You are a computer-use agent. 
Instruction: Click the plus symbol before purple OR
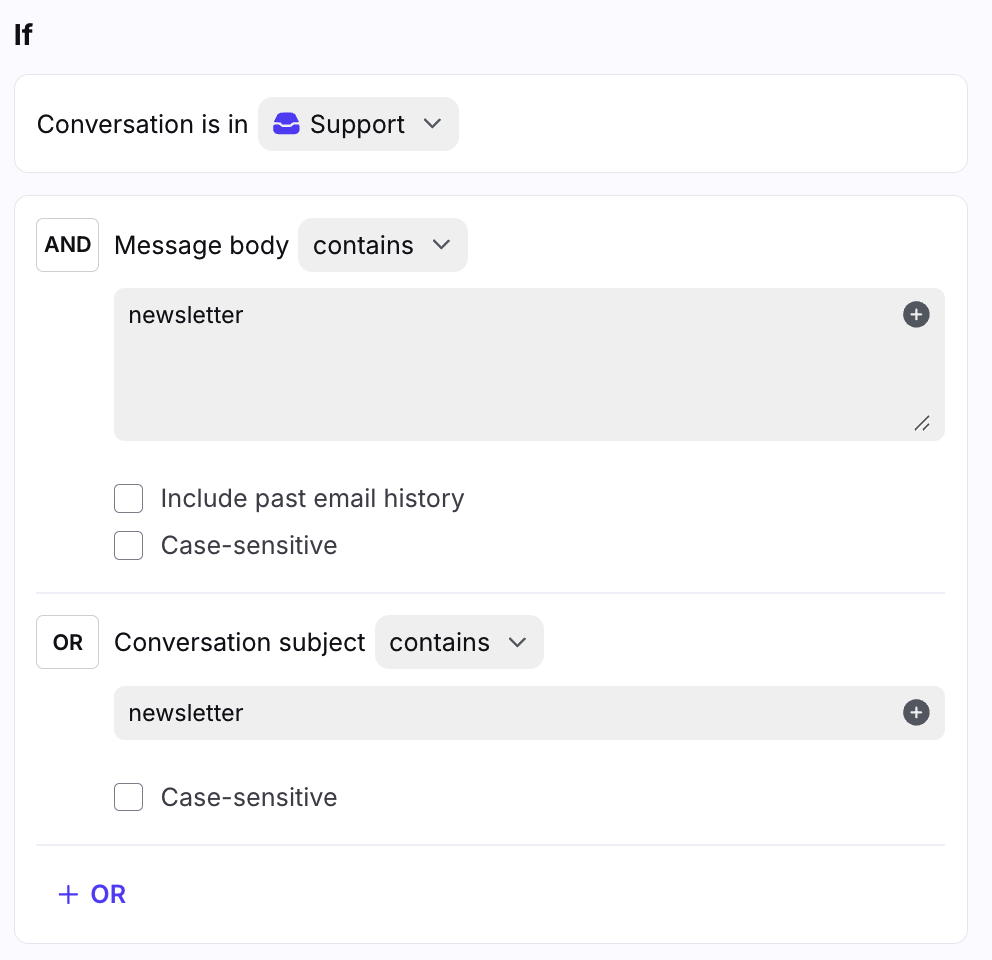[x=68, y=894]
